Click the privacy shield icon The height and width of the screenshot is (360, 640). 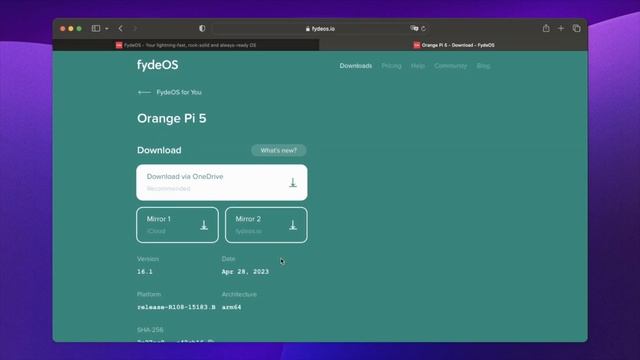[202, 29]
